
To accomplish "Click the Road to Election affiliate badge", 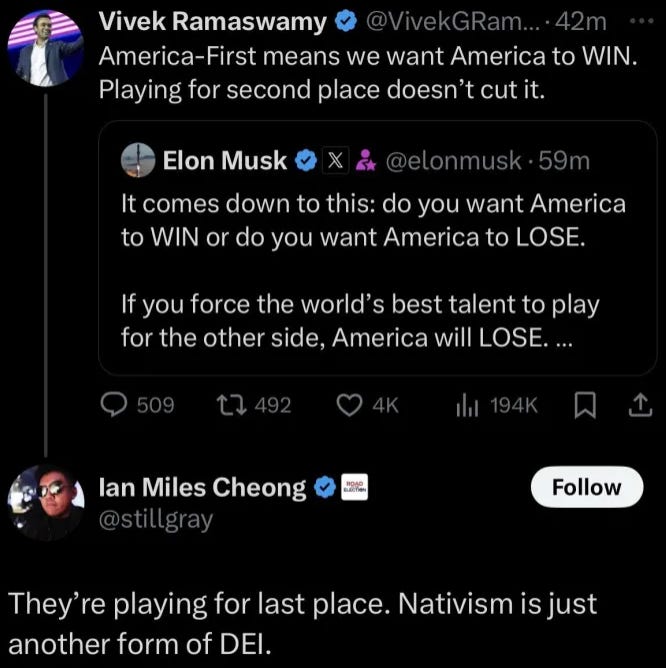I will (x=355, y=487).
